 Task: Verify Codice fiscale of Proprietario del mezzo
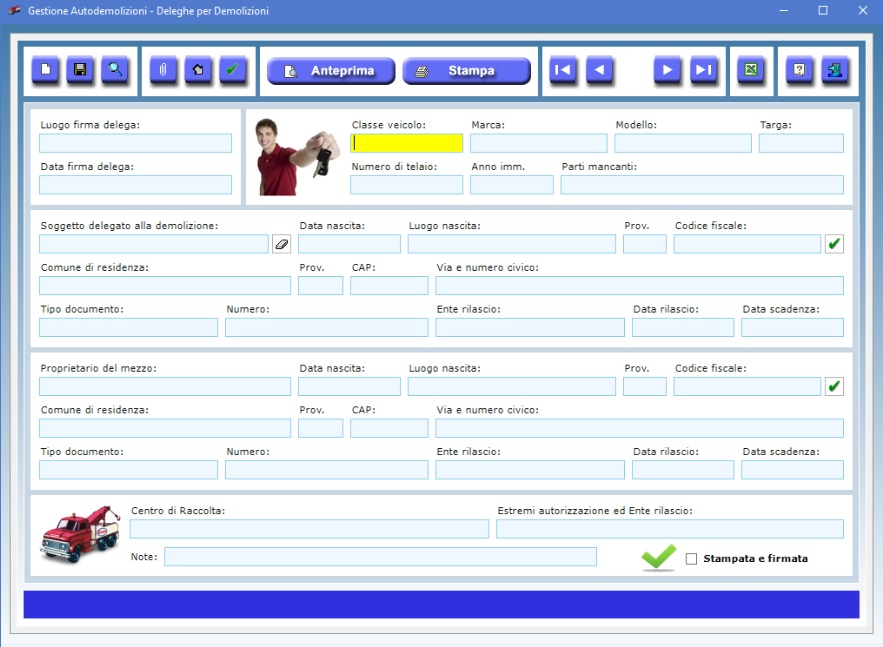[834, 386]
